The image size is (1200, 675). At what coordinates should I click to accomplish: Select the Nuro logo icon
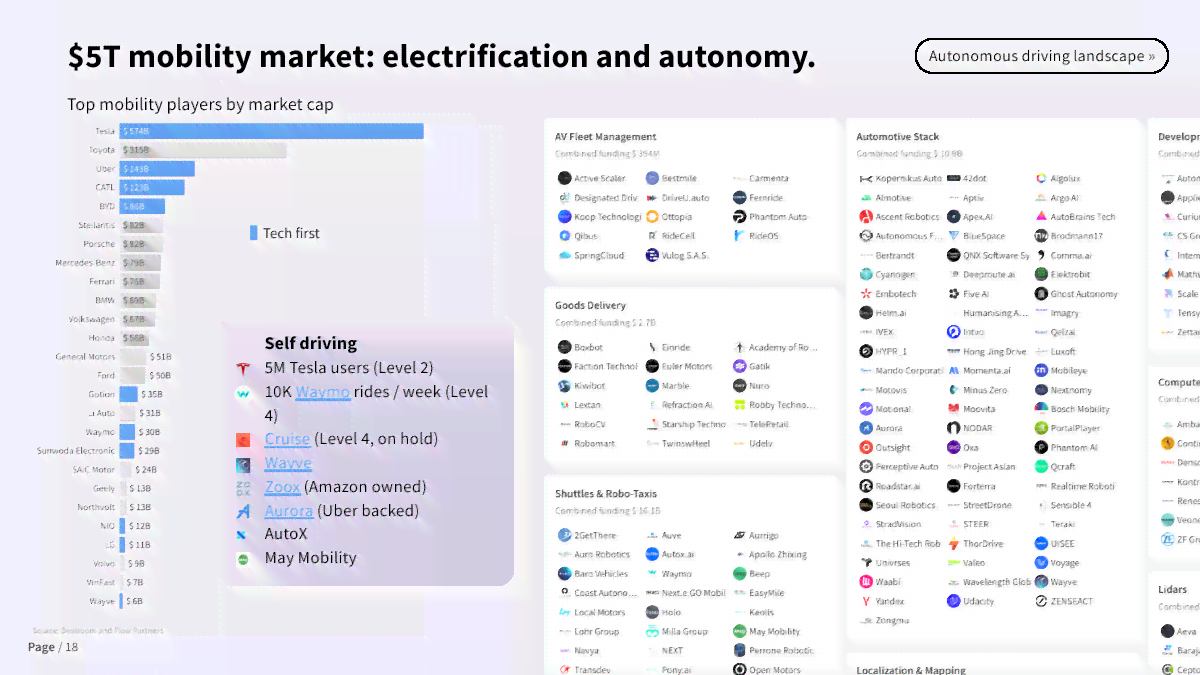click(740, 386)
